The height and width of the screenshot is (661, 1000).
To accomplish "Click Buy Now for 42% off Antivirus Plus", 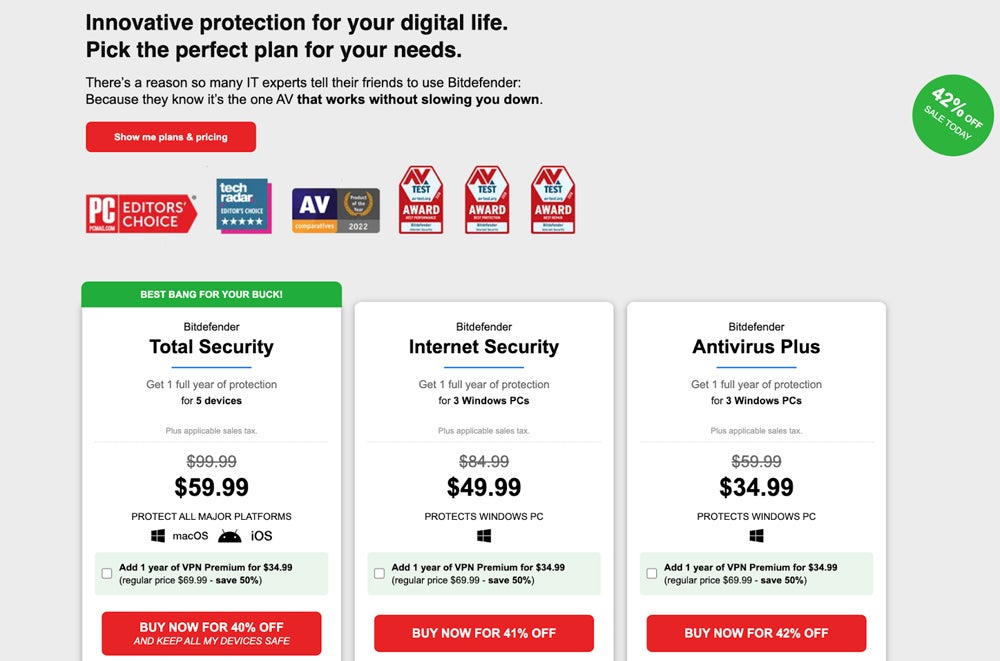I will (756, 633).
